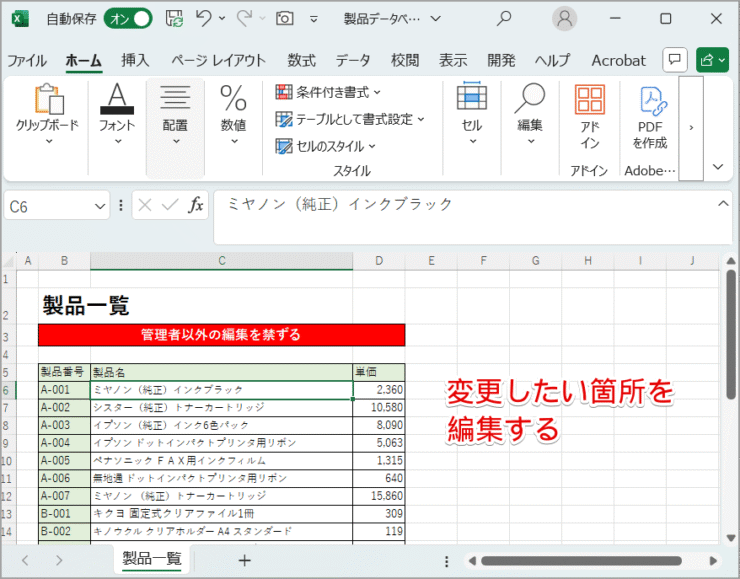This screenshot has width=740, height=579.
Task: Open the フォント group
Action: click(x=117, y=114)
